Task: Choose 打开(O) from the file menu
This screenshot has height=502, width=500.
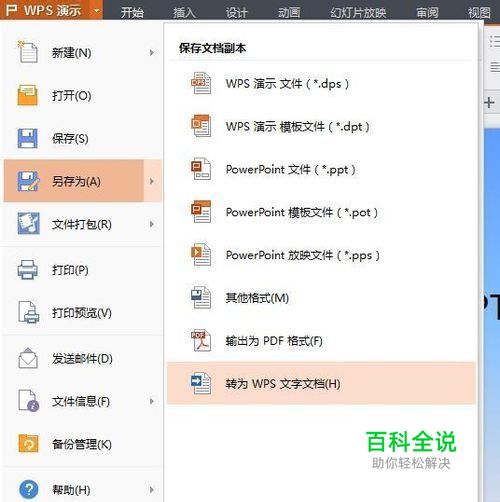Action: (x=83, y=95)
